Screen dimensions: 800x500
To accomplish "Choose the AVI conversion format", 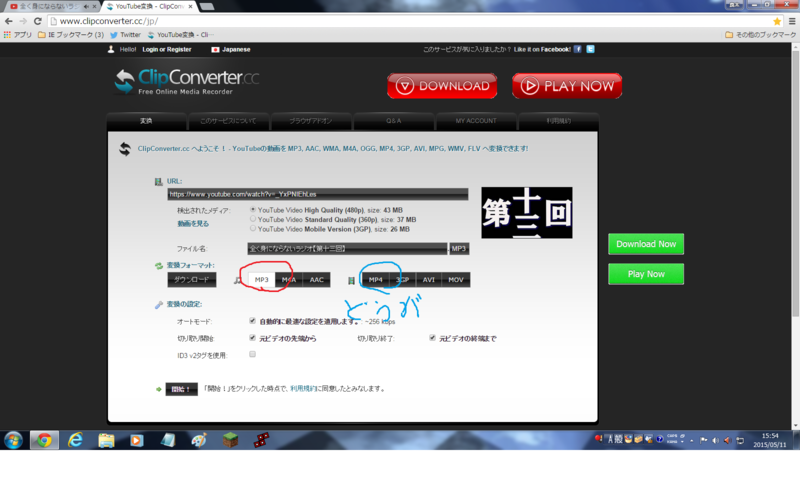I will coord(429,280).
